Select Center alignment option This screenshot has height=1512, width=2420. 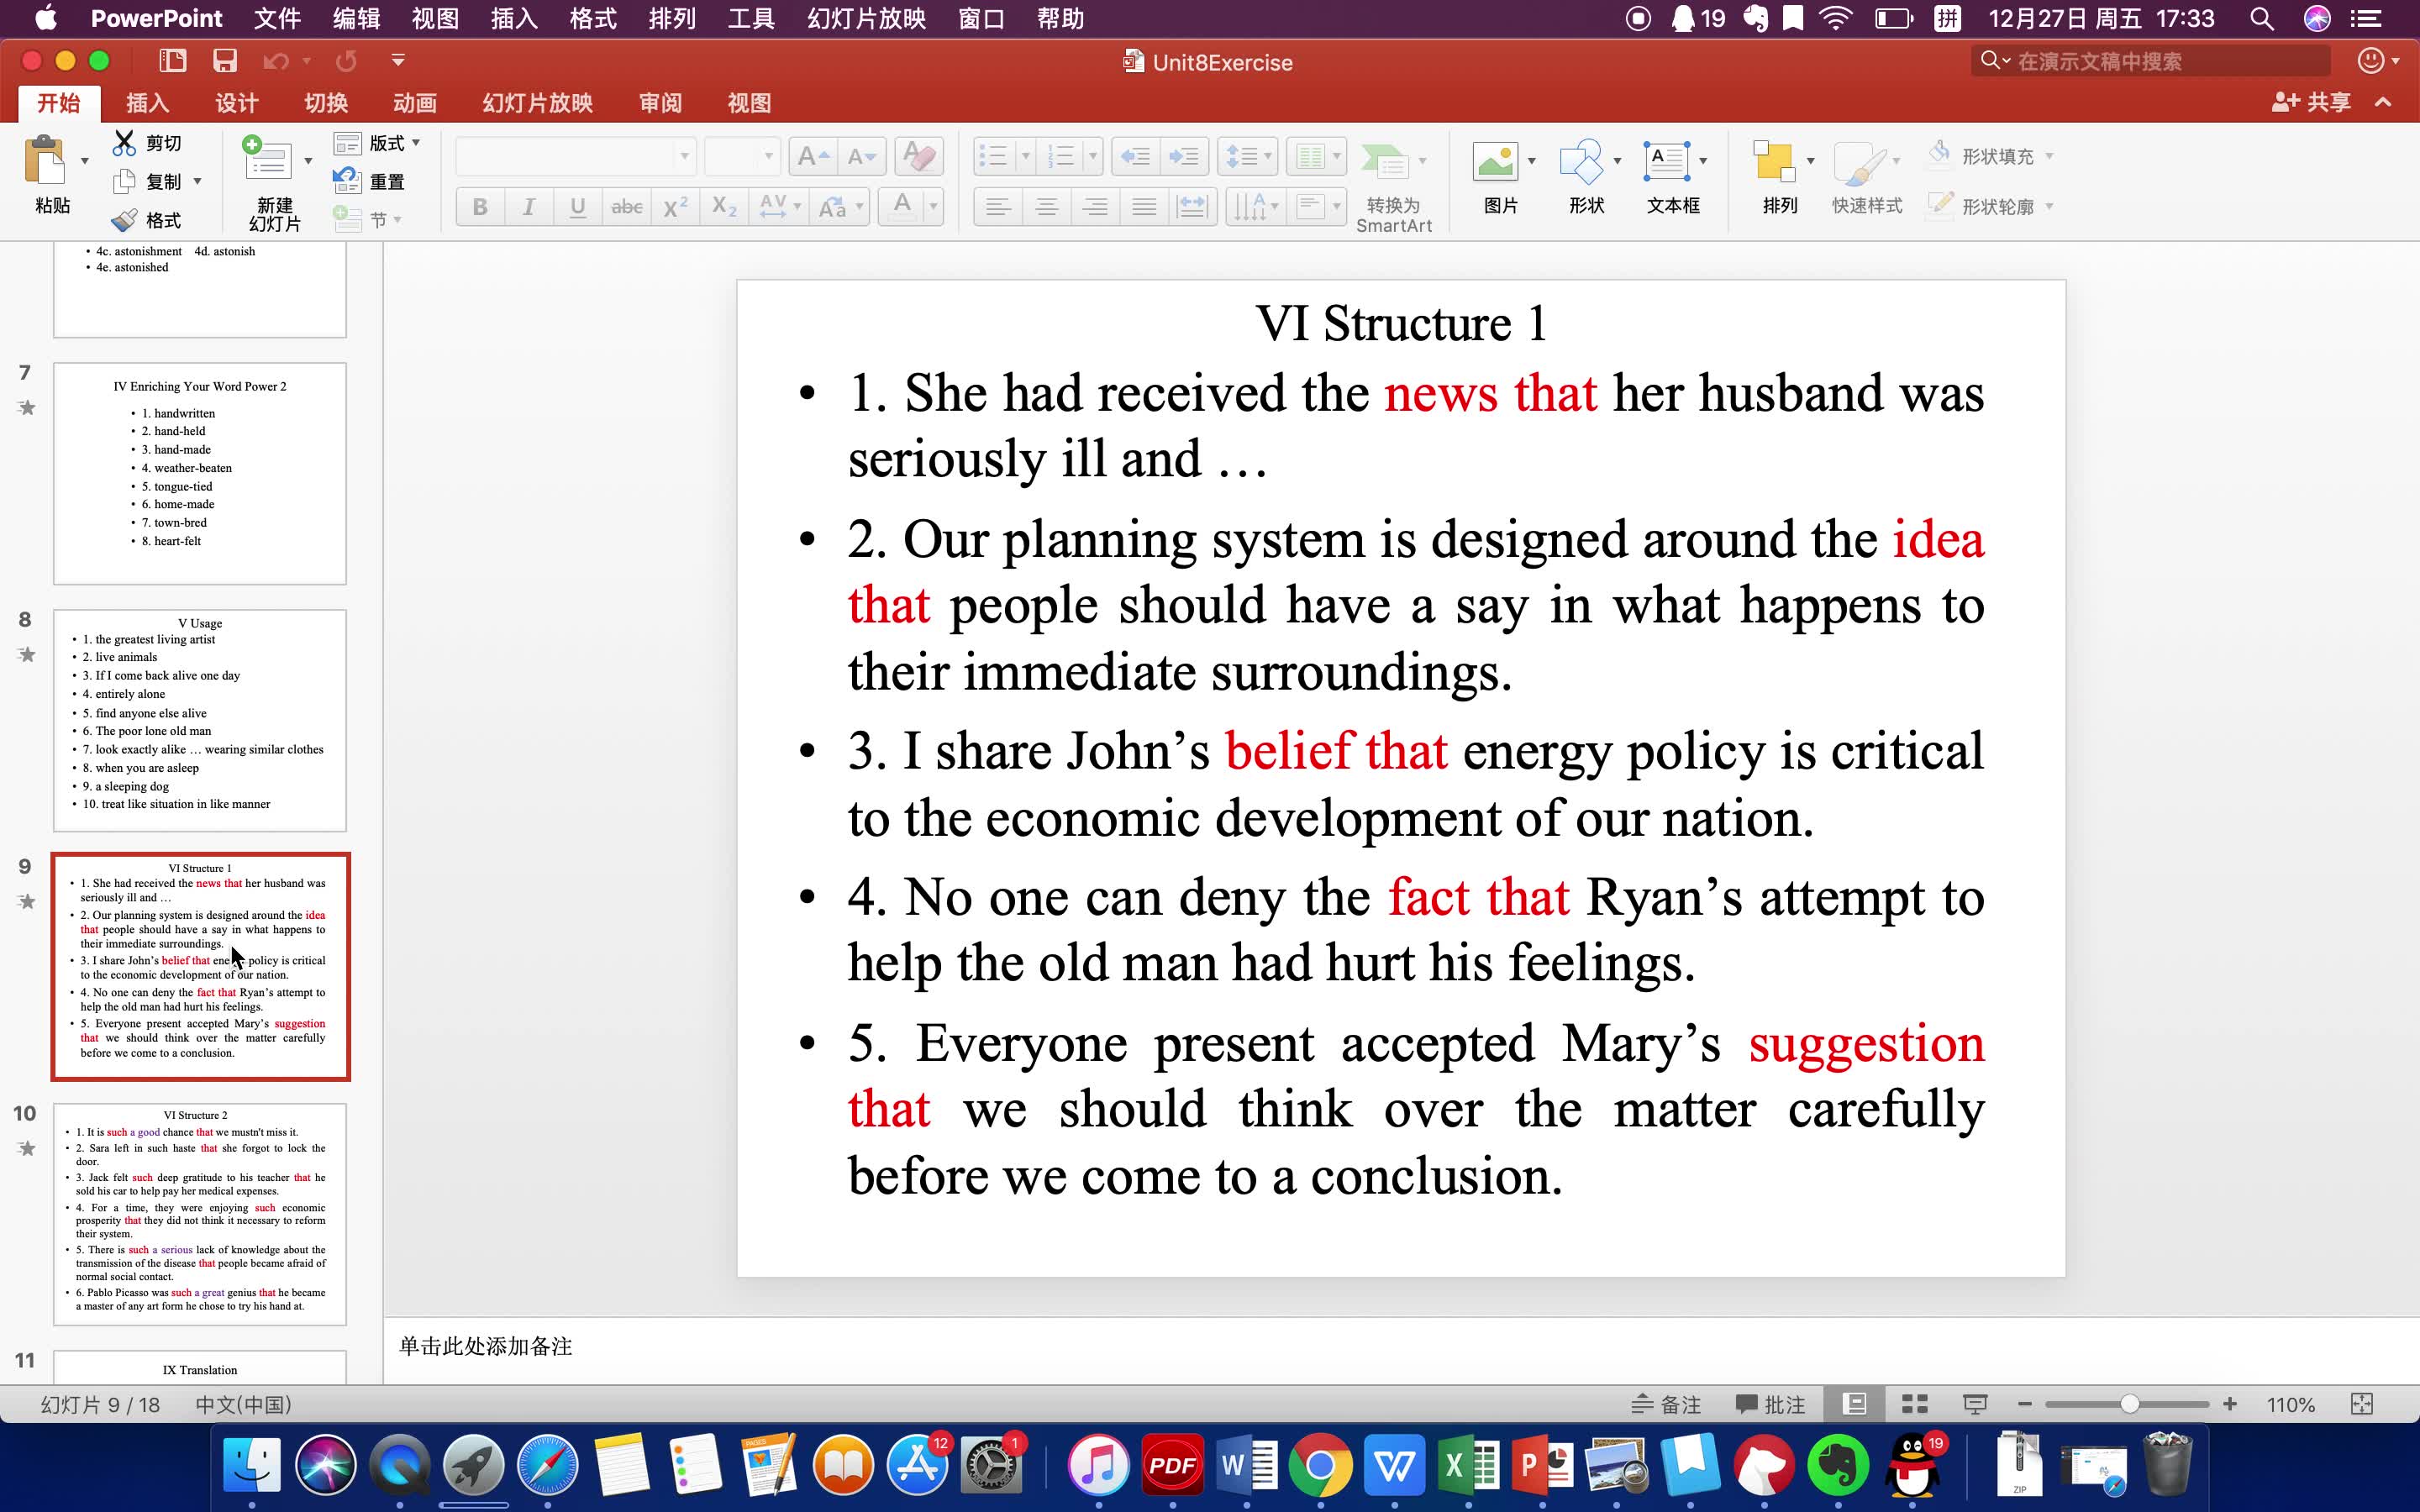[1046, 207]
